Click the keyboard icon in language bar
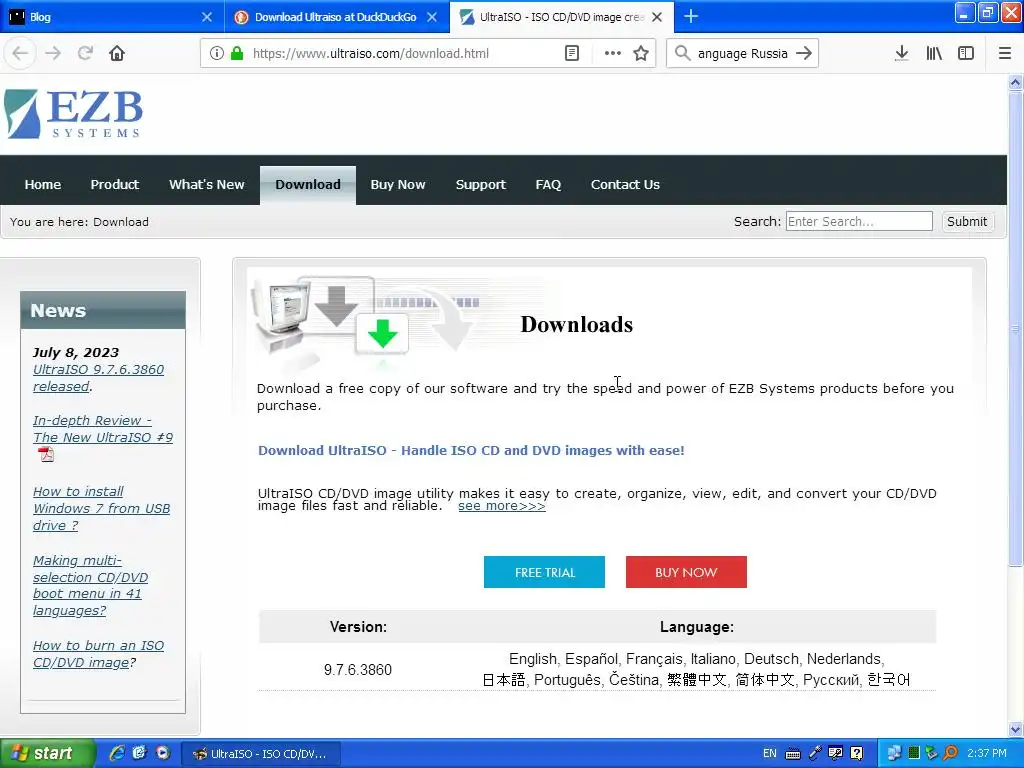This screenshot has width=1024, height=768. pyautogui.click(x=793, y=754)
